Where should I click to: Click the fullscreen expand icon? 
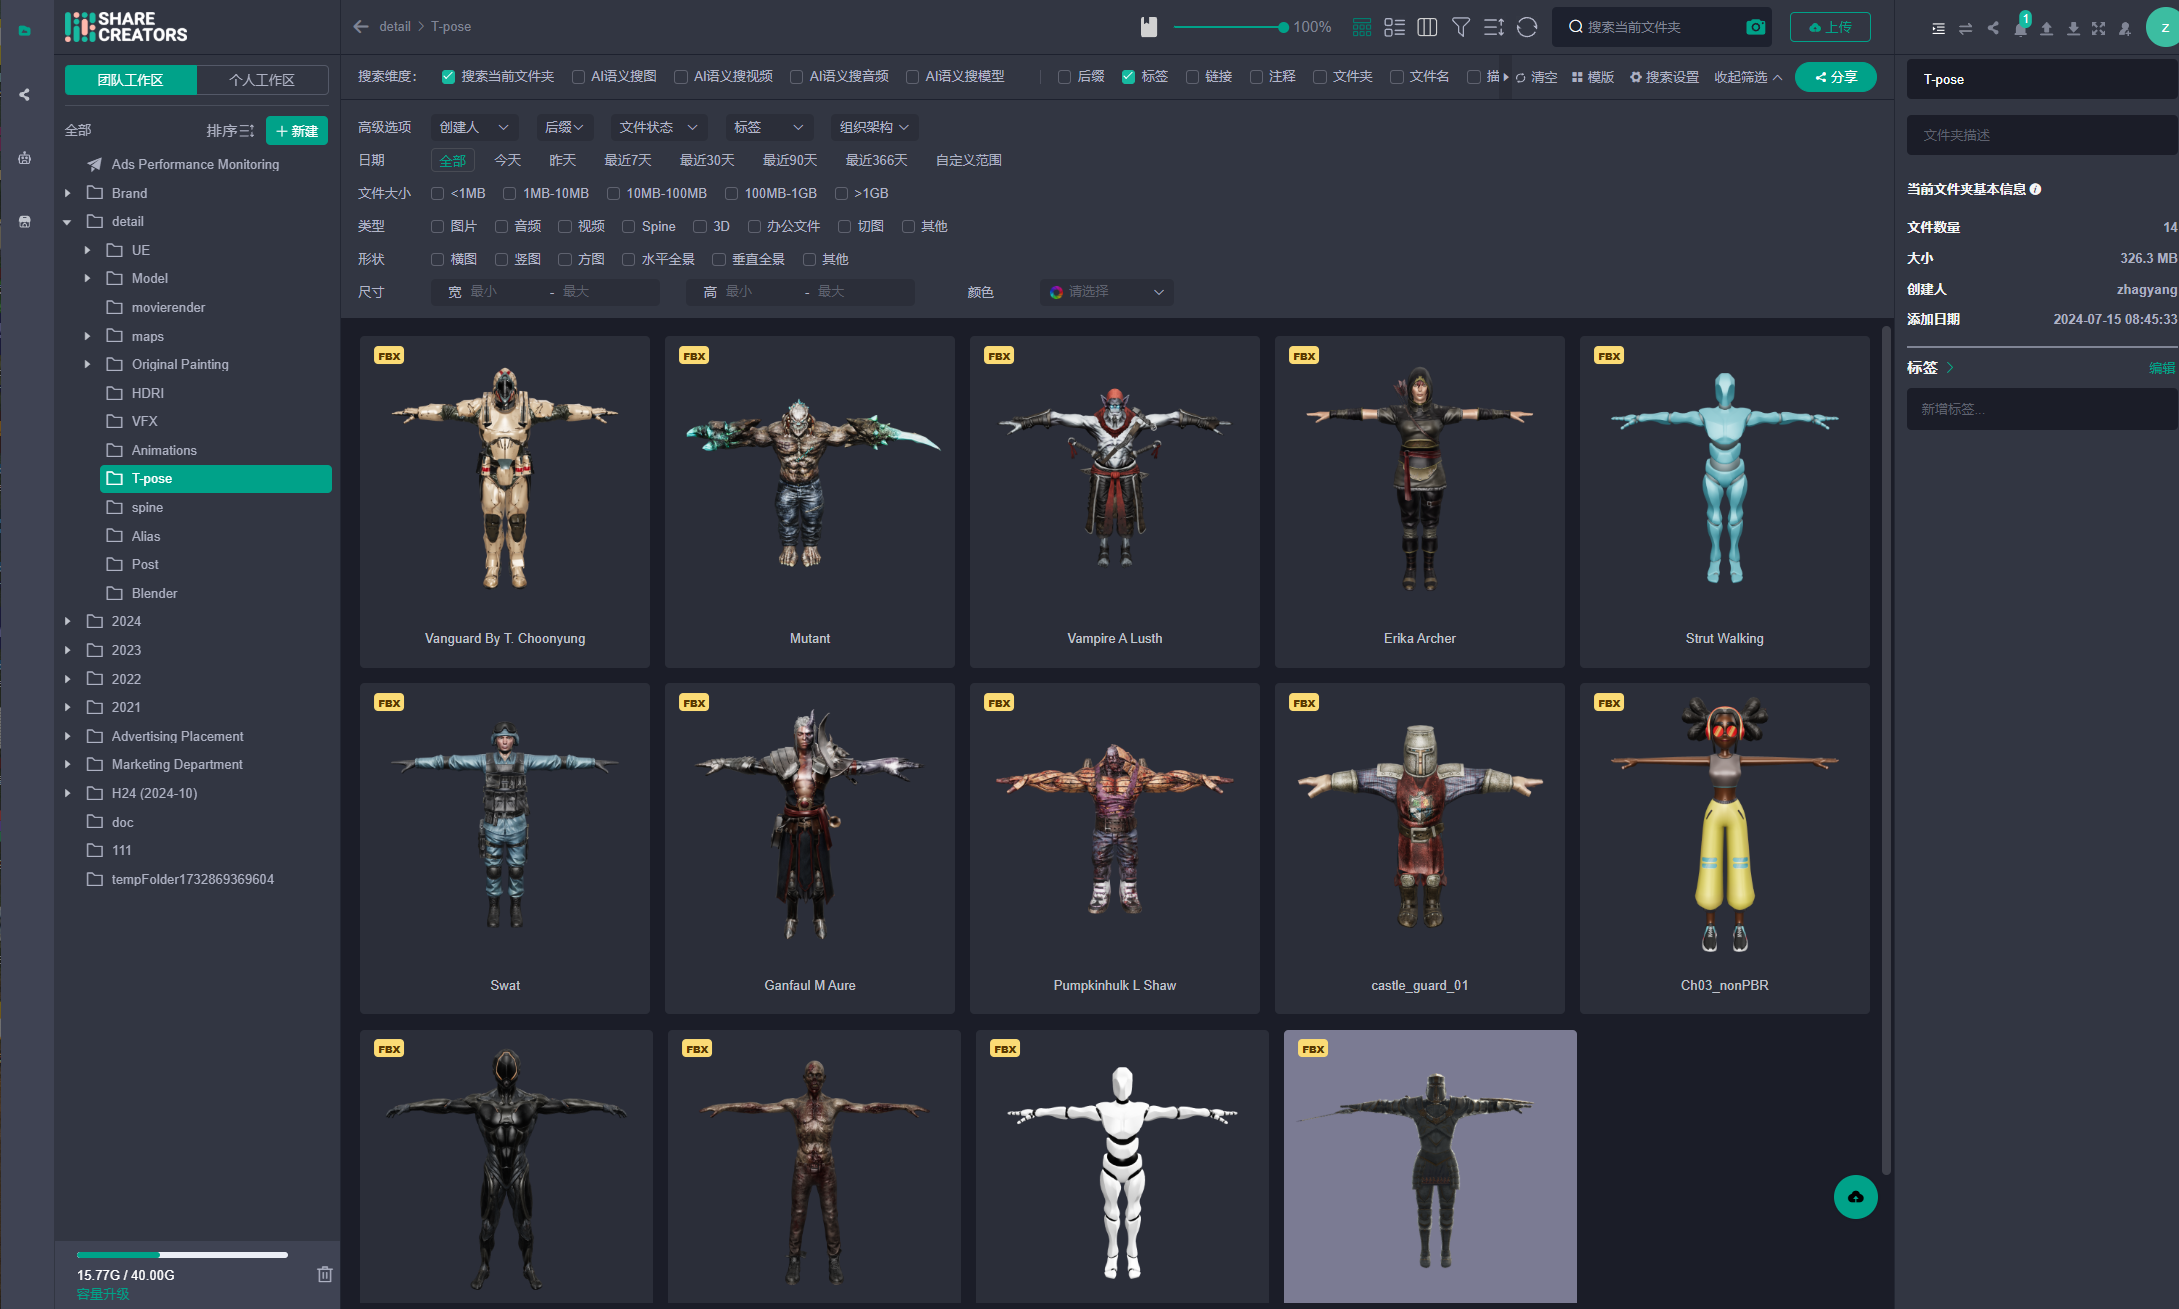(x=2098, y=28)
